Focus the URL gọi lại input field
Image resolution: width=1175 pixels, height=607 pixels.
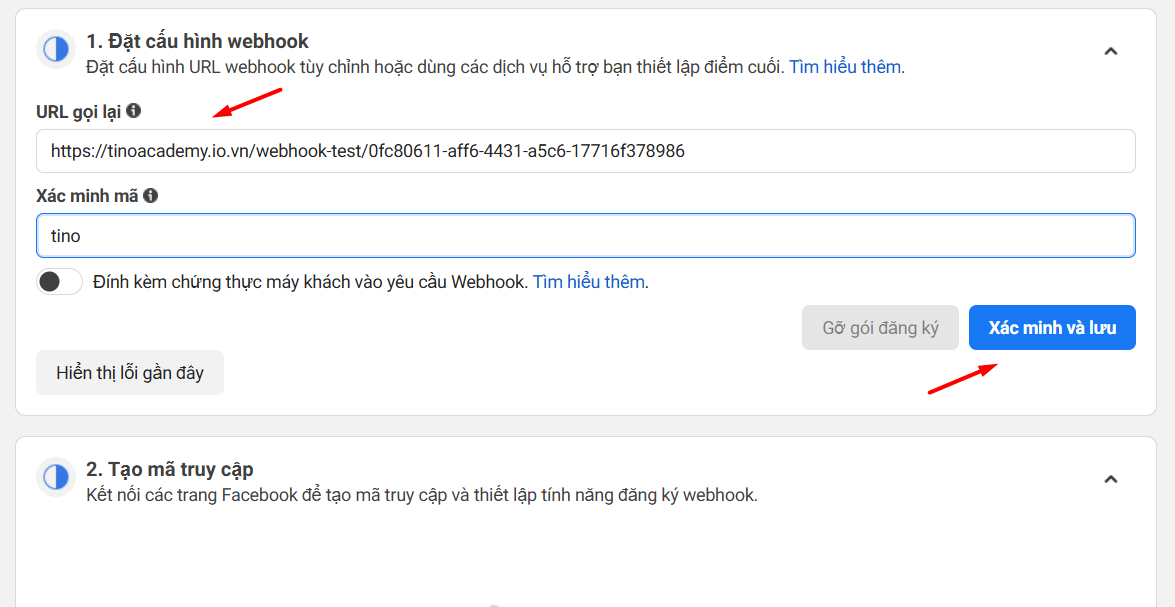tap(585, 151)
